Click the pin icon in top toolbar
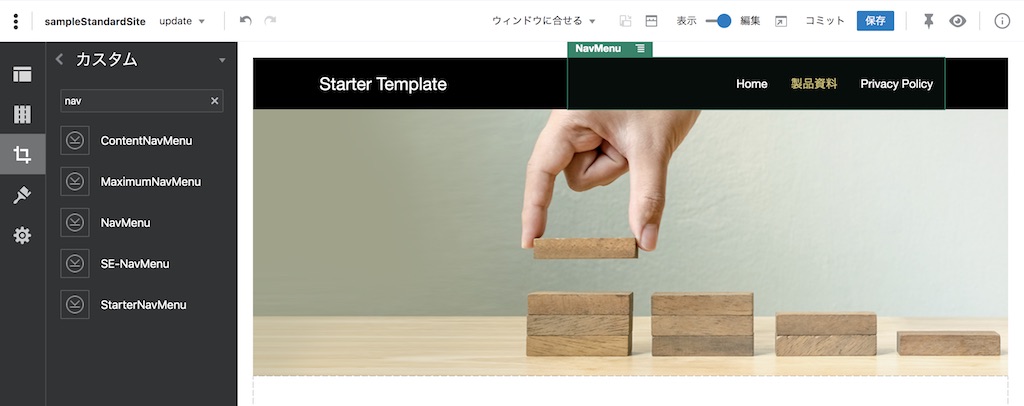 928,21
